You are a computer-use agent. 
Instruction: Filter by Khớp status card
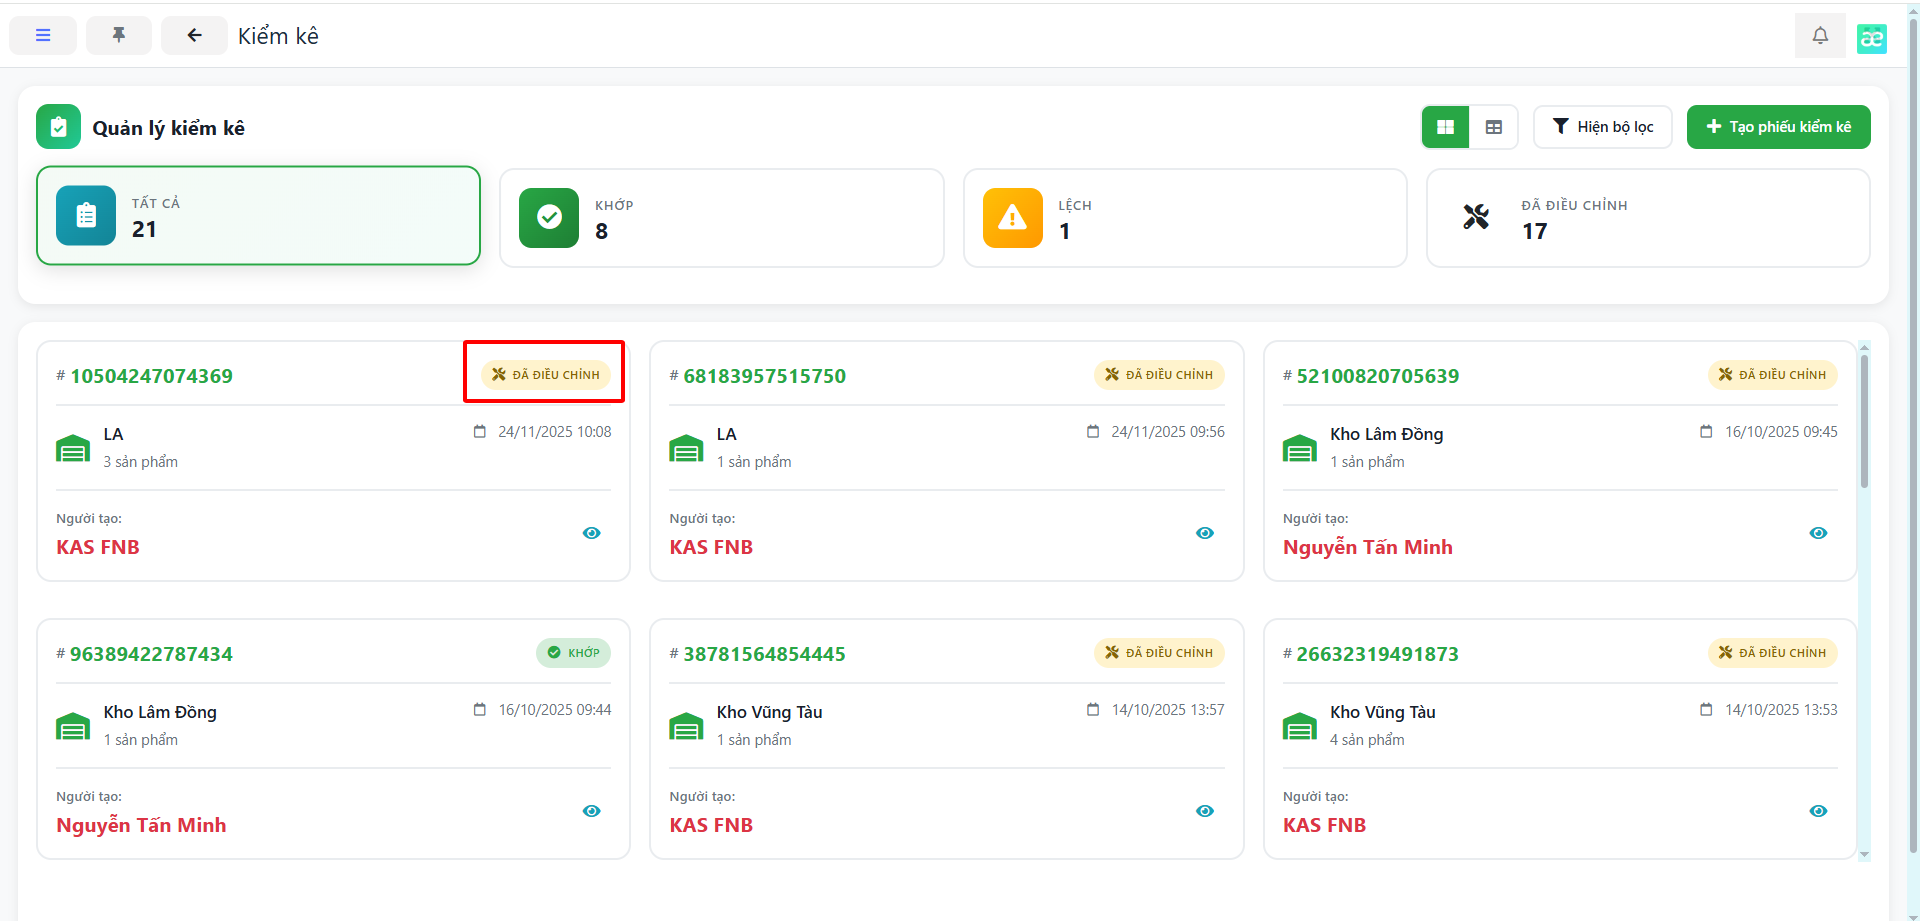721,218
